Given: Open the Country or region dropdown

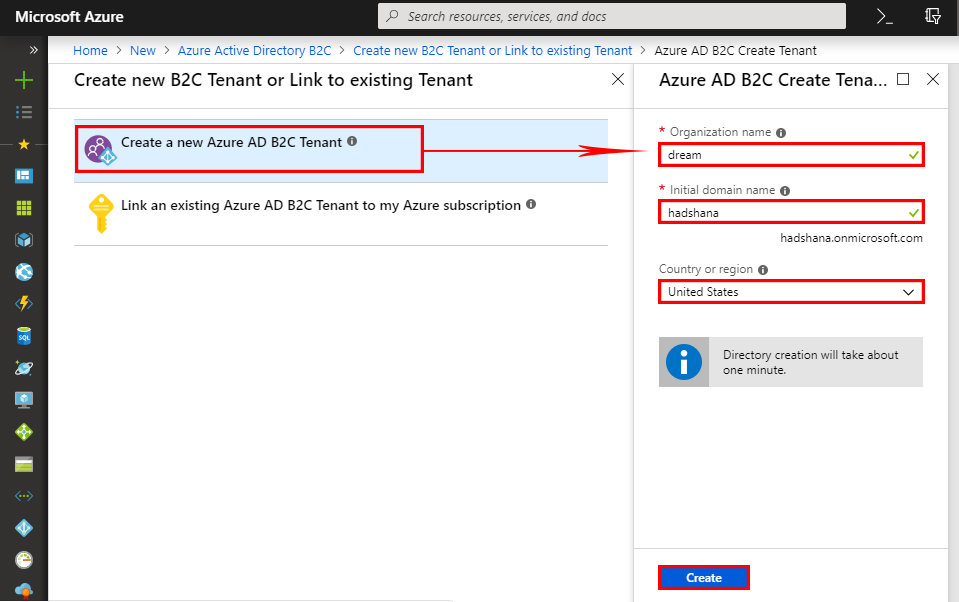Looking at the screenshot, I should (791, 292).
